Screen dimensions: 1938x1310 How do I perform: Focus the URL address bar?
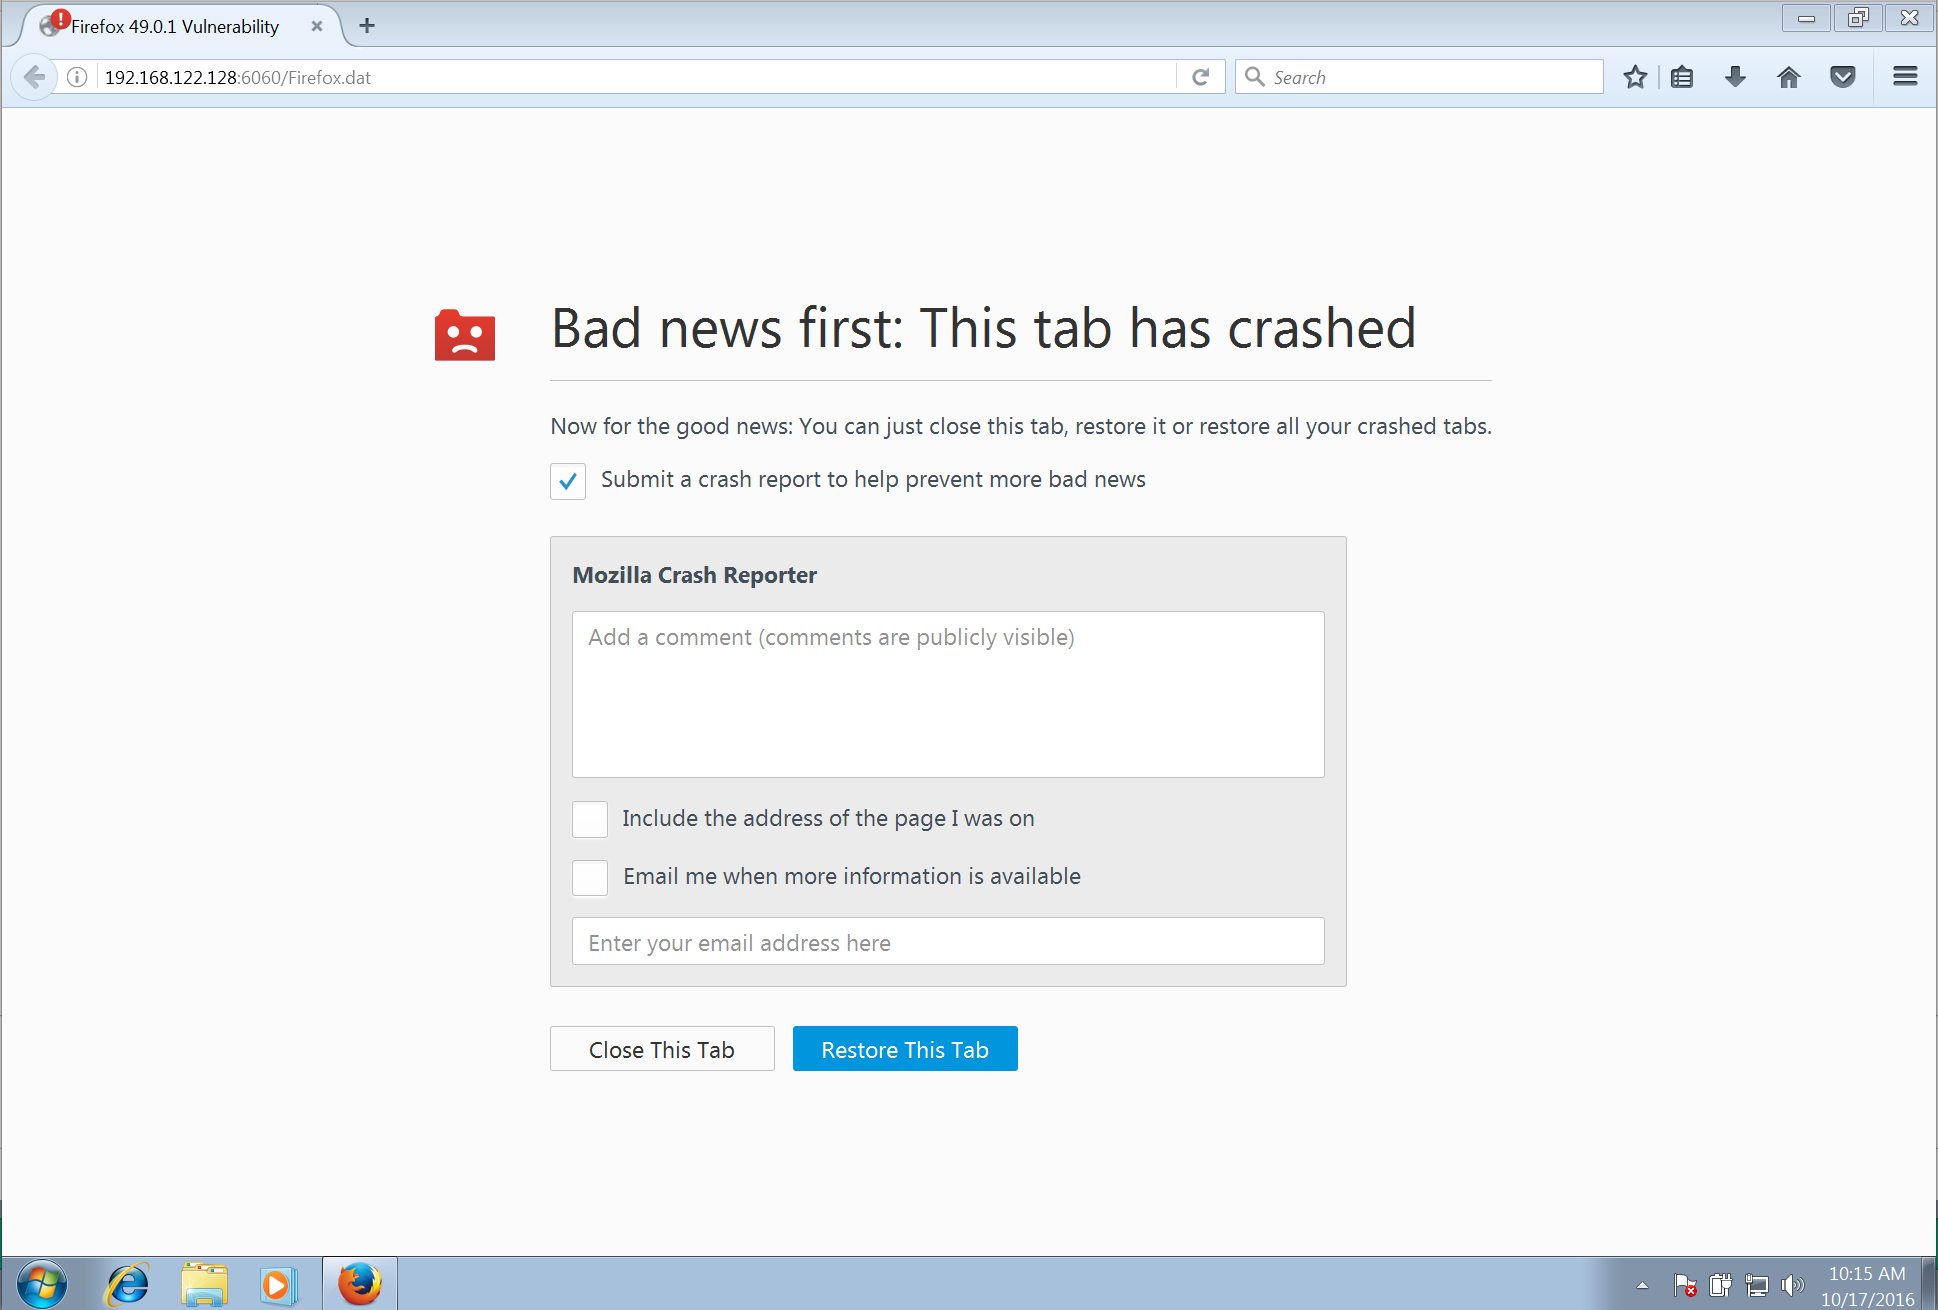[x=635, y=77]
